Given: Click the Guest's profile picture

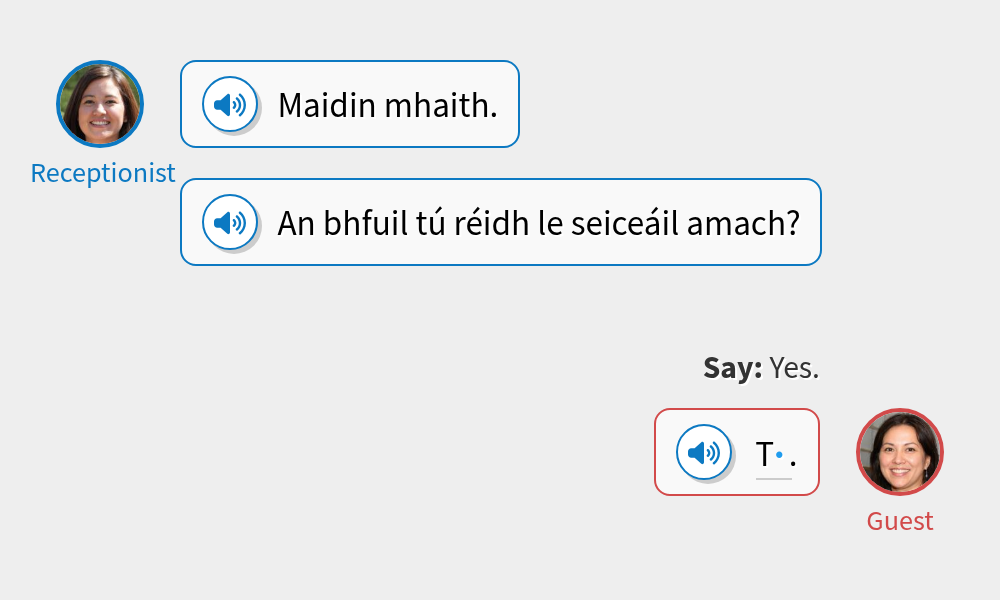Looking at the screenshot, I should [x=899, y=451].
